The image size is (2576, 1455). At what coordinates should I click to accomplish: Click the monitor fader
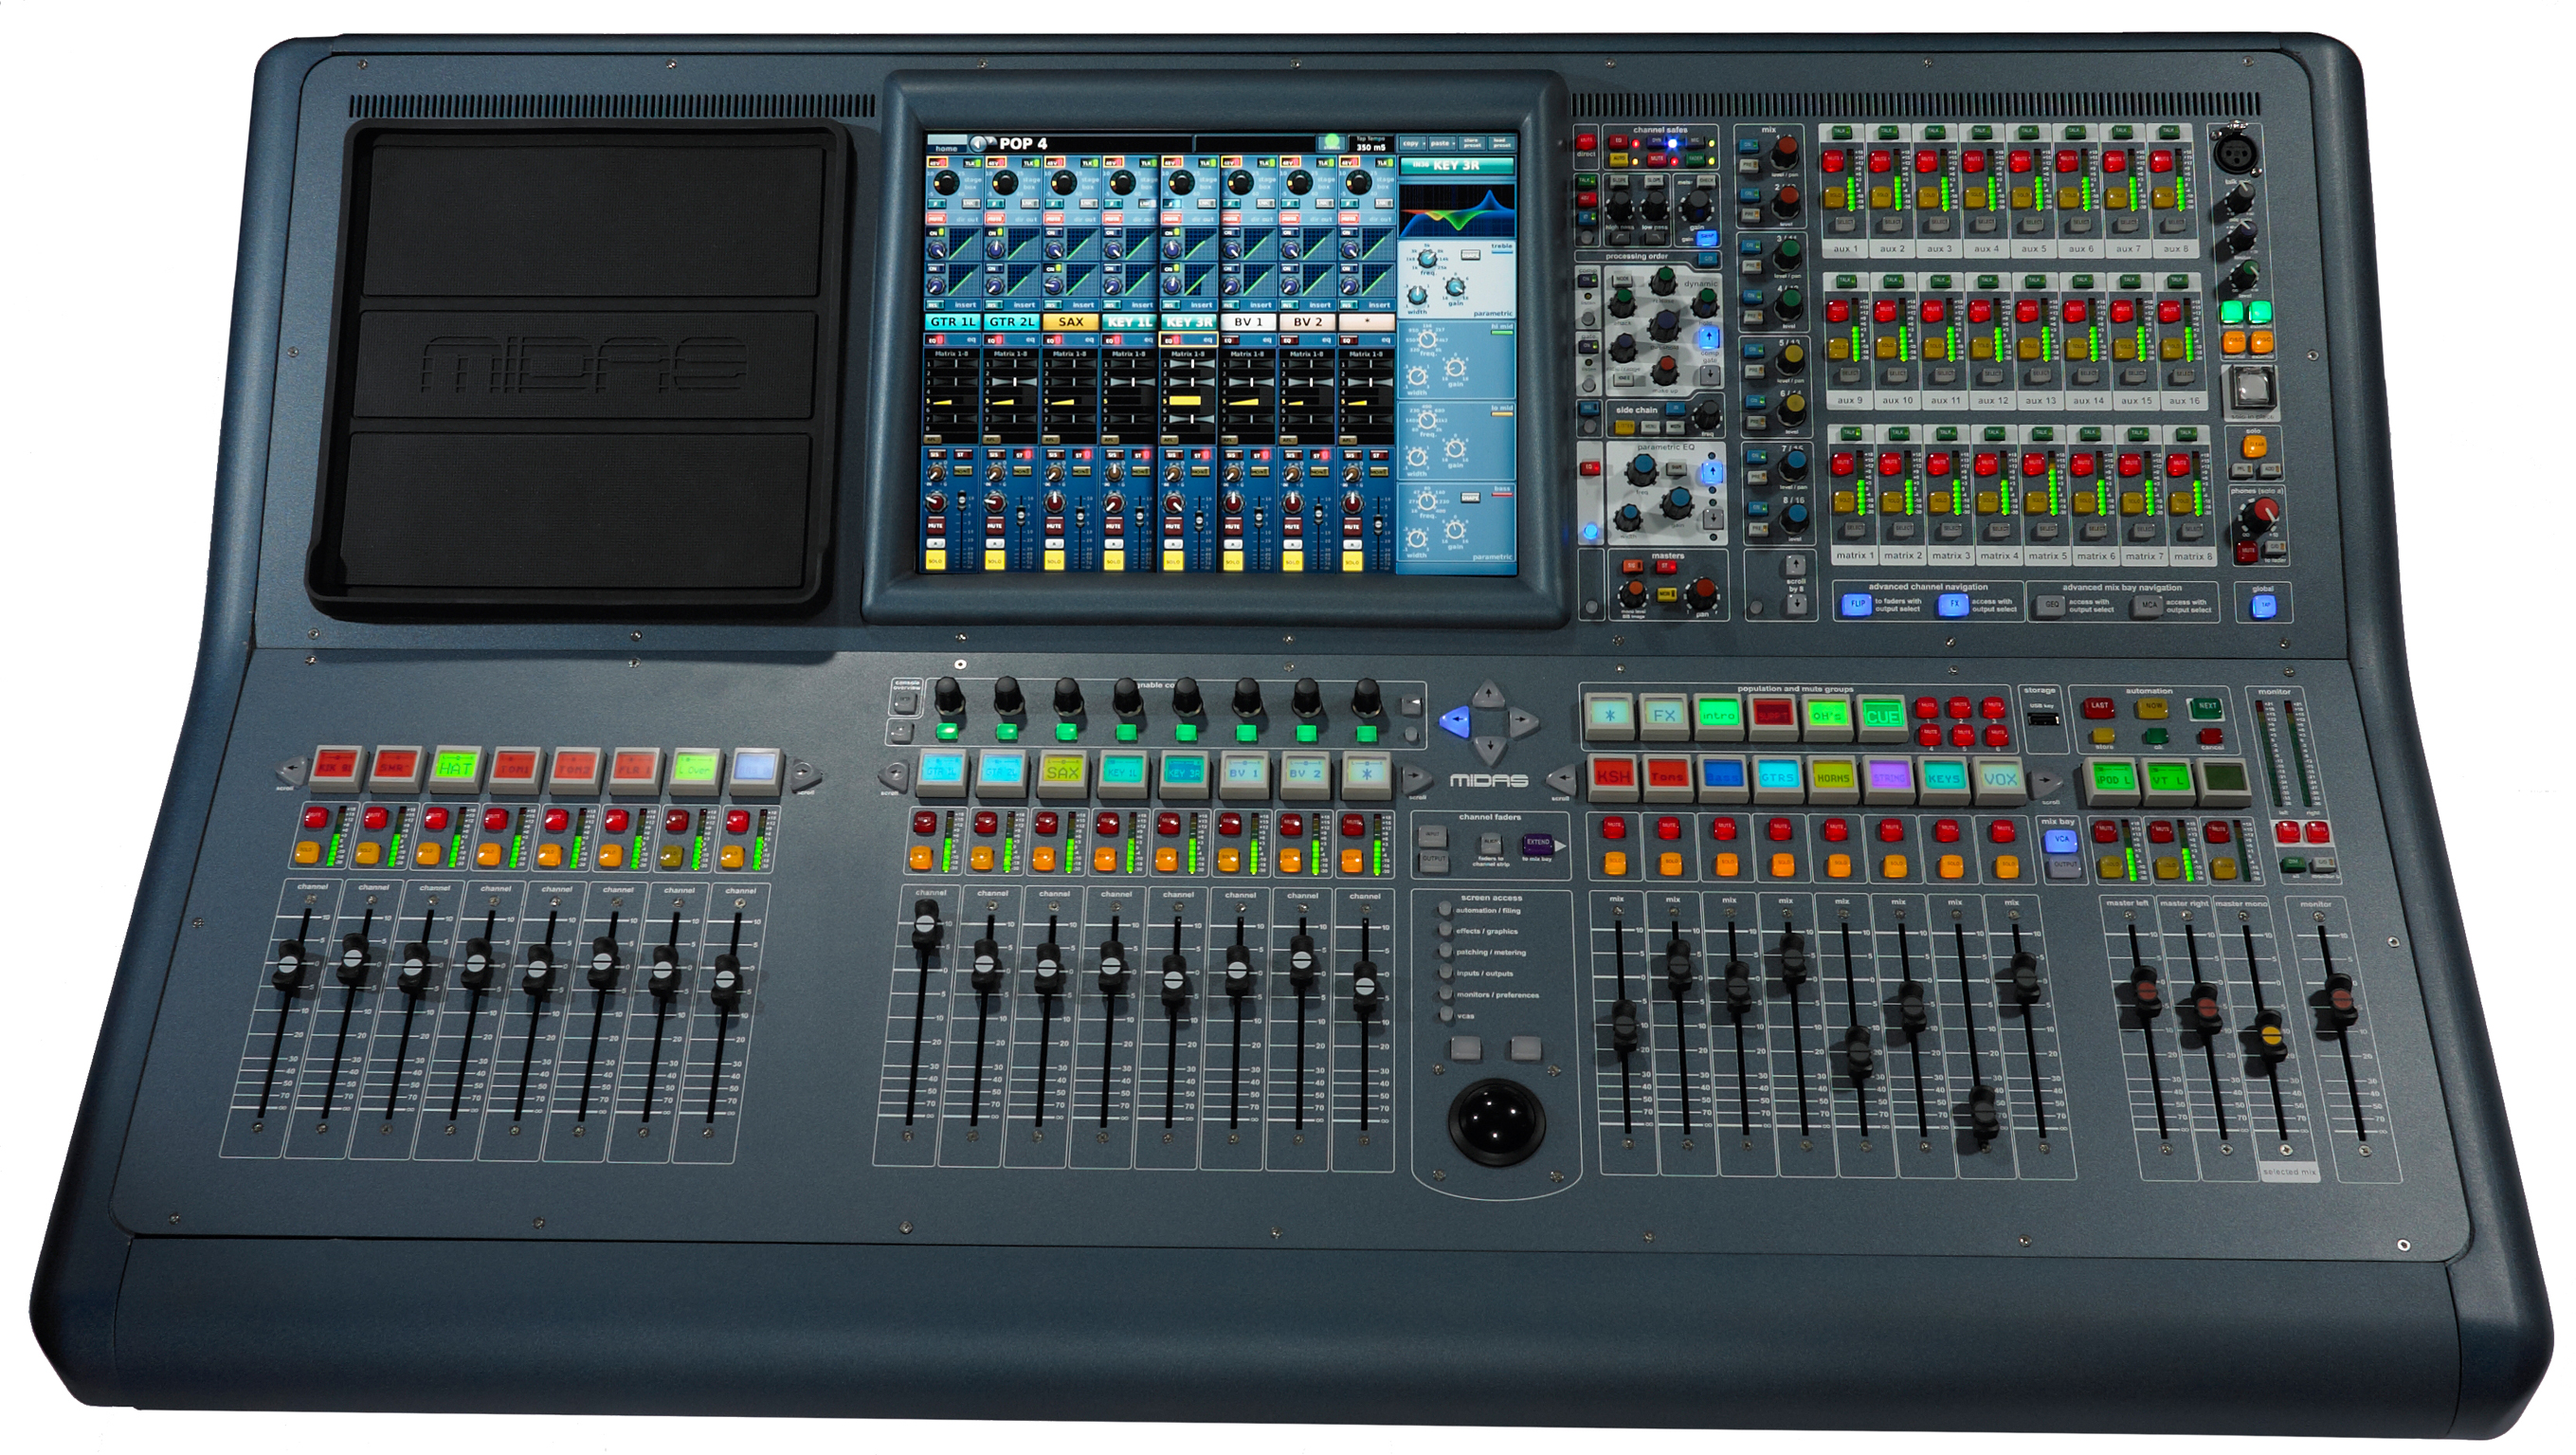pyautogui.click(x=2340, y=998)
